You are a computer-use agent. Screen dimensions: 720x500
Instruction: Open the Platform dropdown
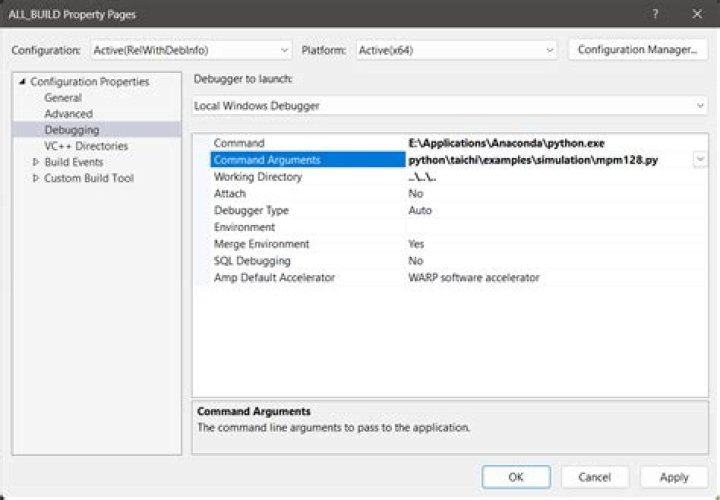pos(456,50)
